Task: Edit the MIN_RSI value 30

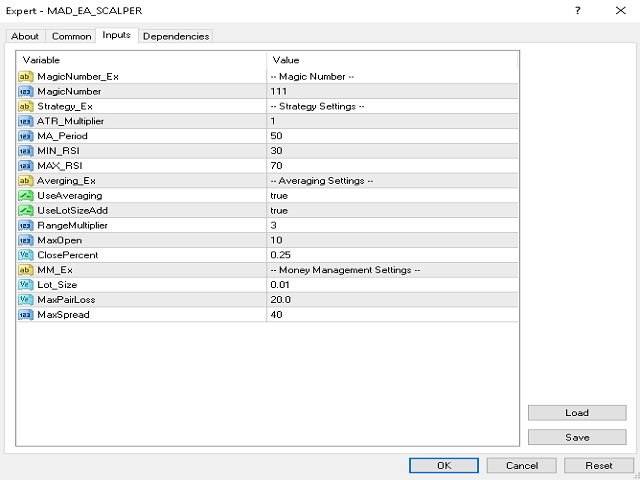Action: (x=392, y=151)
